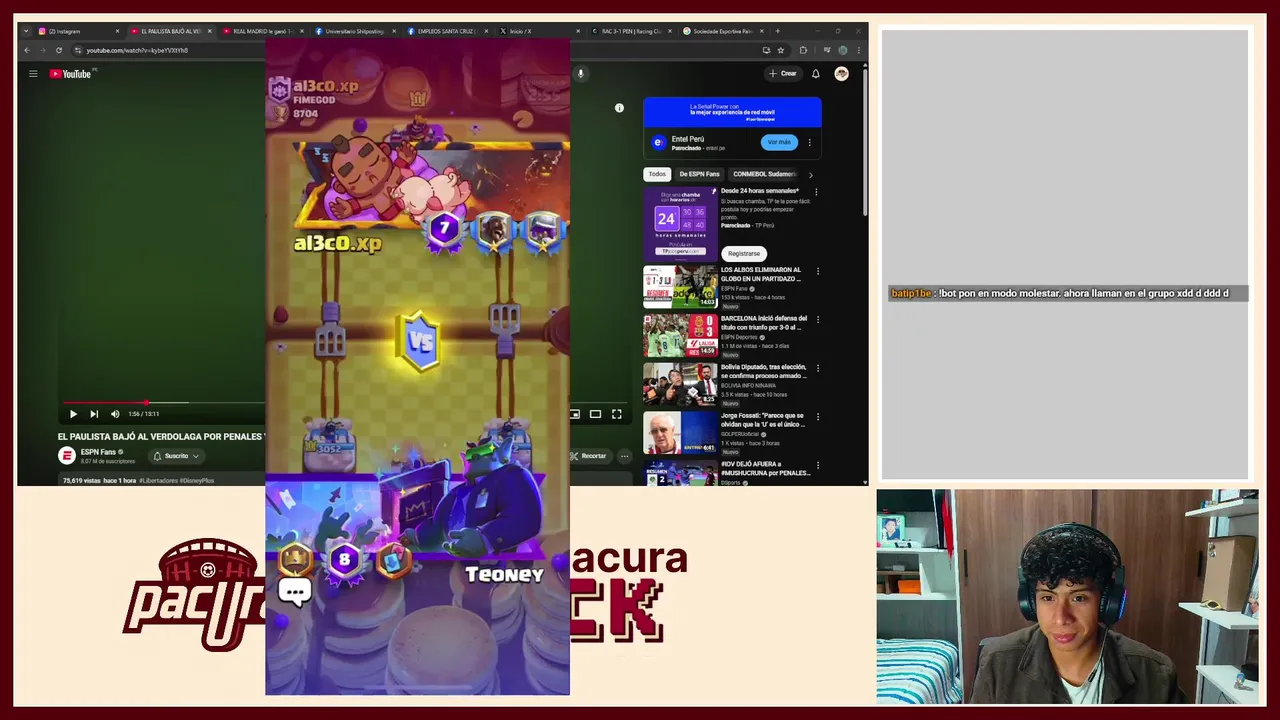Toggle fullscreen on the video player
This screenshot has height=720, width=1280.
(617, 414)
